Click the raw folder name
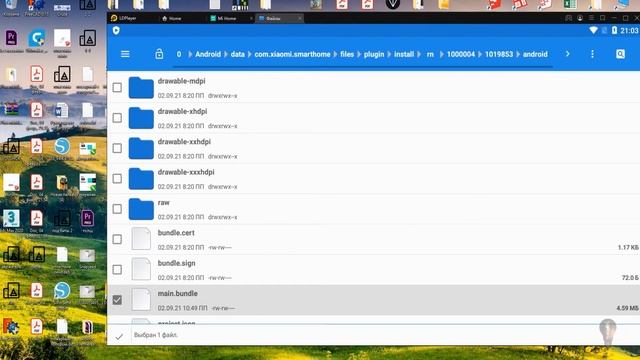The width and height of the screenshot is (640, 360). click(163, 202)
